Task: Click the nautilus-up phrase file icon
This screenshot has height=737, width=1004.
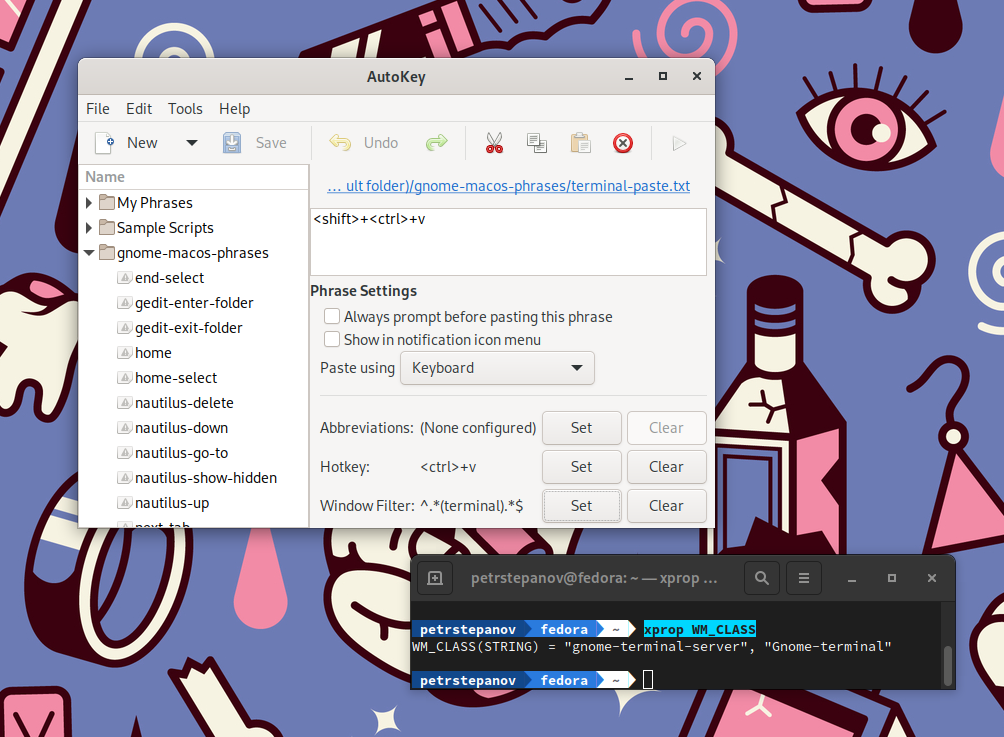Action: coord(125,503)
